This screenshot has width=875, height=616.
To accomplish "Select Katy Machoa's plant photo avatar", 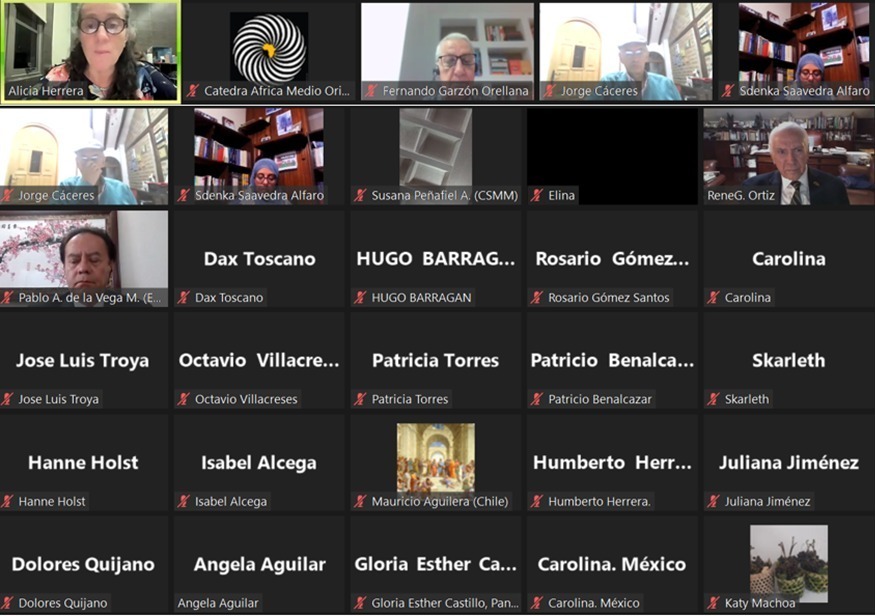I will coord(789,559).
